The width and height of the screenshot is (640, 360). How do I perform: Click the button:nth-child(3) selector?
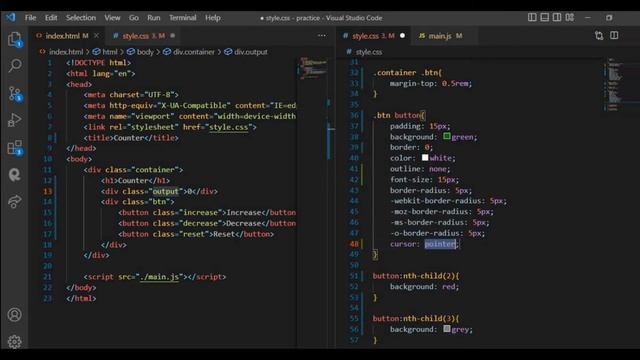coord(416,318)
